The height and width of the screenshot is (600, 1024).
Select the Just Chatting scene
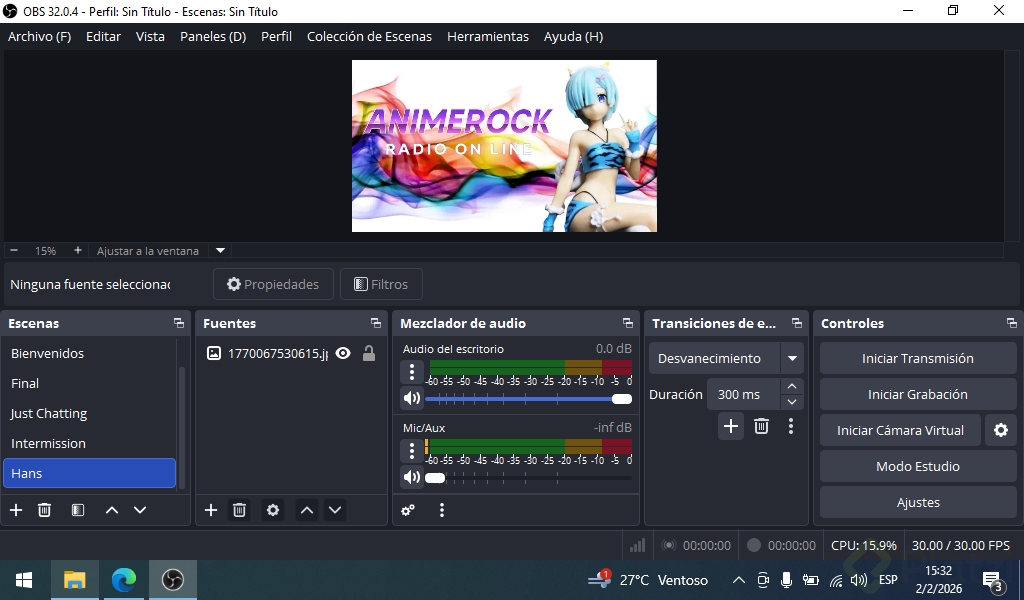89,413
